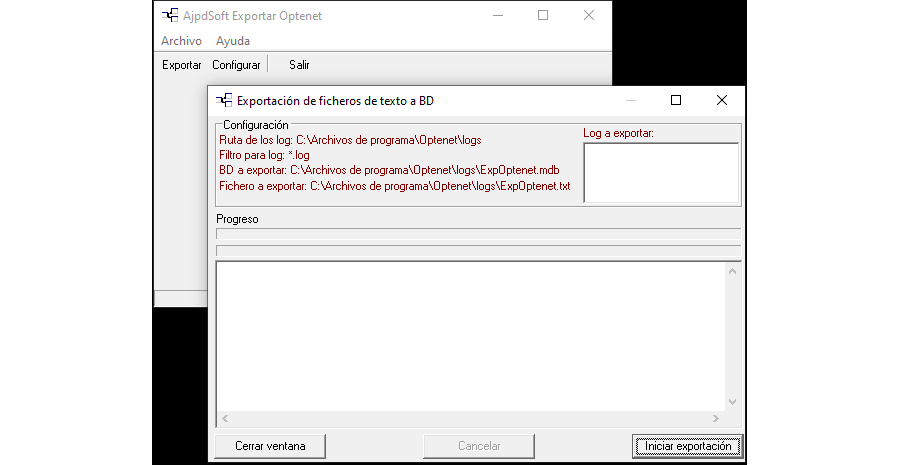Click inside the Log a exportar list box
The width and height of the screenshot is (900, 465).
point(661,173)
